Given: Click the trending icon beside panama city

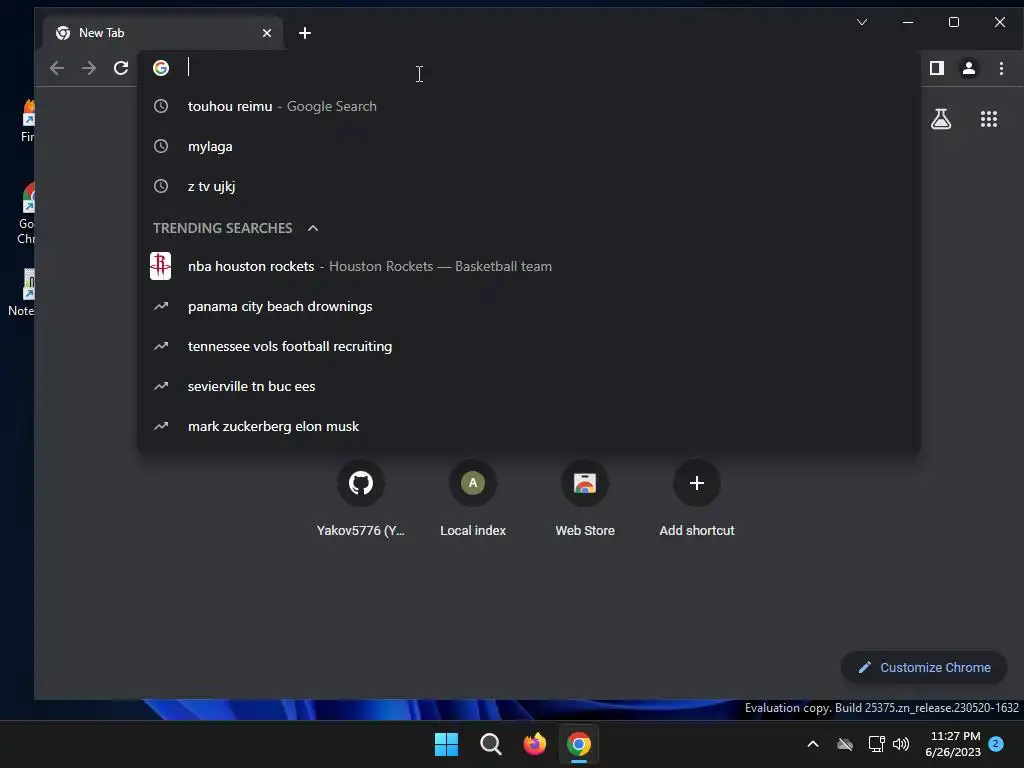Looking at the screenshot, I should [161, 306].
